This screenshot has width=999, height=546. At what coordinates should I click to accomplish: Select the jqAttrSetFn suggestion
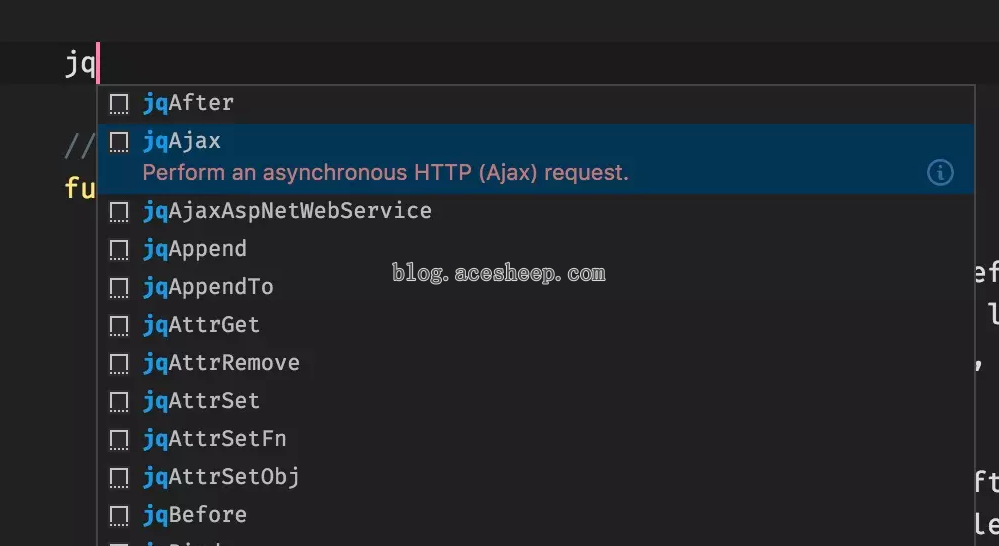215,439
